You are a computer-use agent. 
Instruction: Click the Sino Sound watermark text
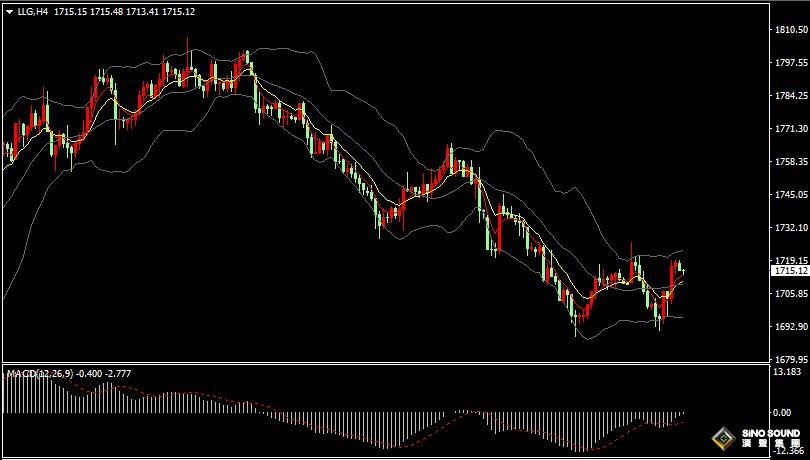(x=771, y=438)
